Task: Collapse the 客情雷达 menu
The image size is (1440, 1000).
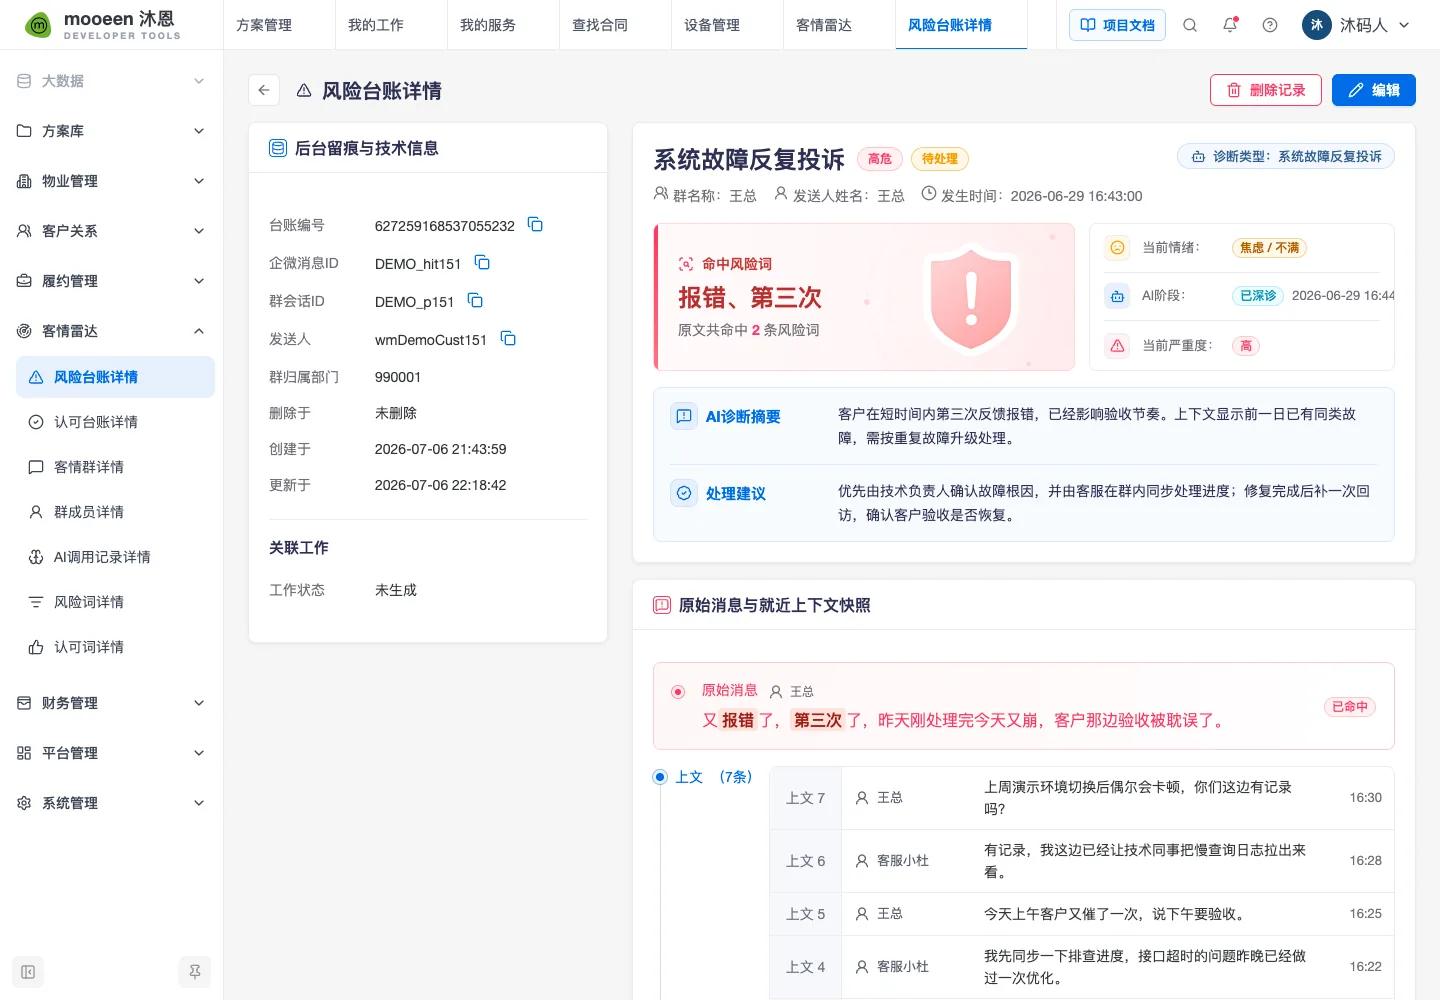Action: click(x=199, y=331)
